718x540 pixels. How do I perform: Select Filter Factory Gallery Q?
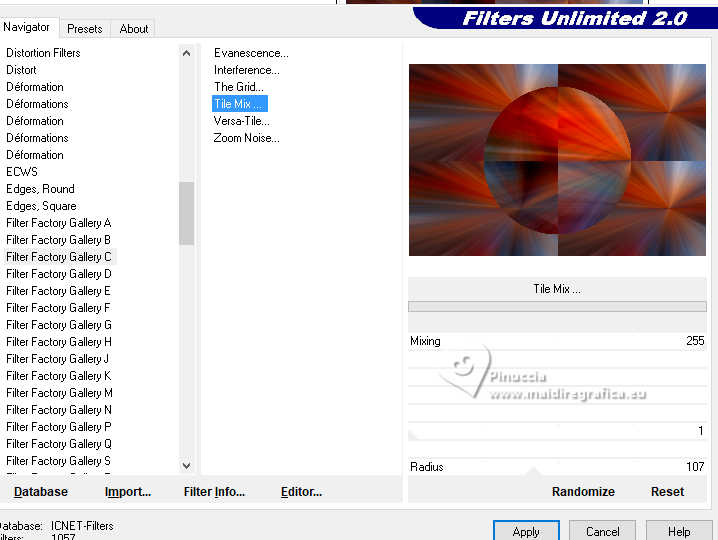coord(59,443)
